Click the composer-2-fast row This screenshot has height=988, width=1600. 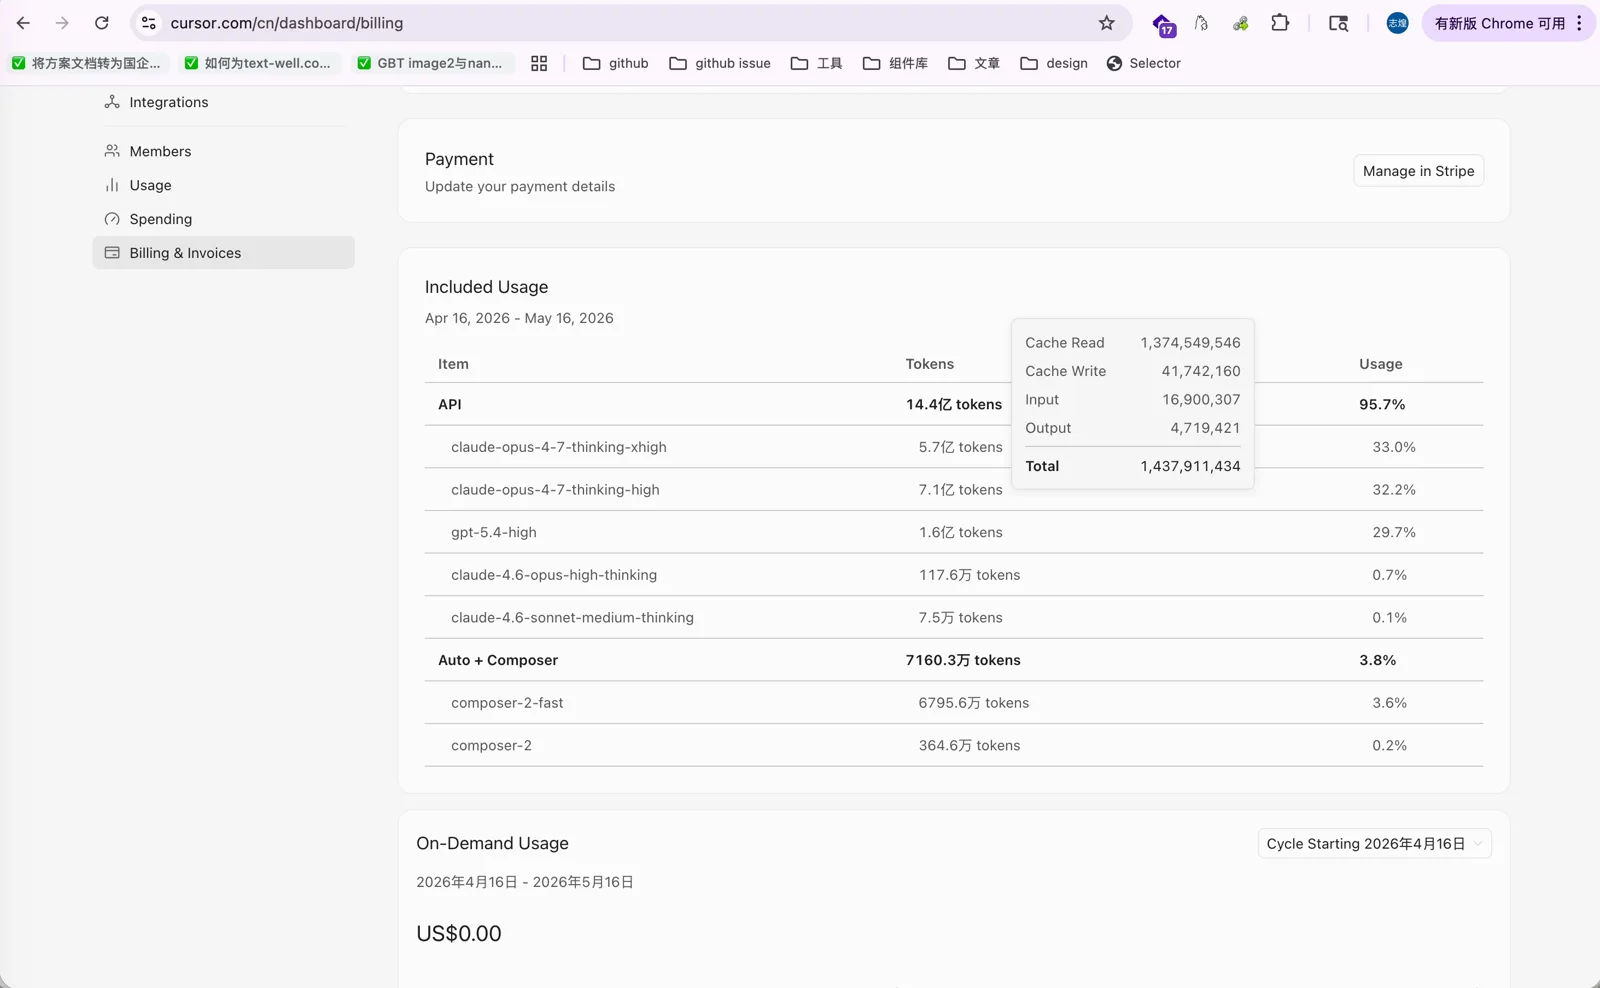[x=953, y=703]
